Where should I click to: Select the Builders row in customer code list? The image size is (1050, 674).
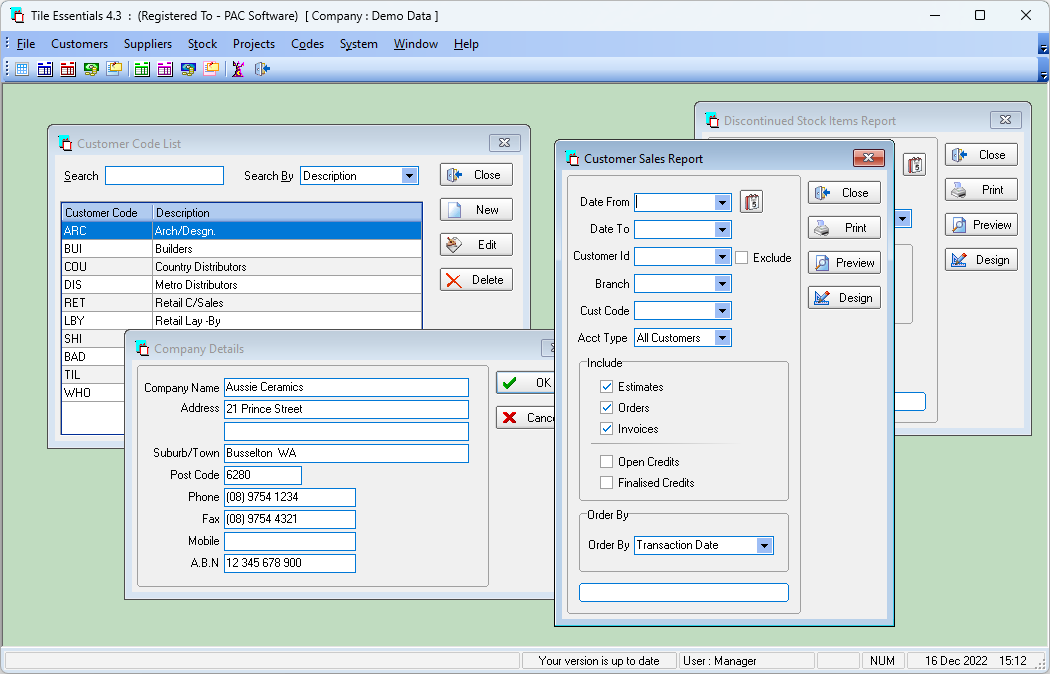tap(242, 249)
